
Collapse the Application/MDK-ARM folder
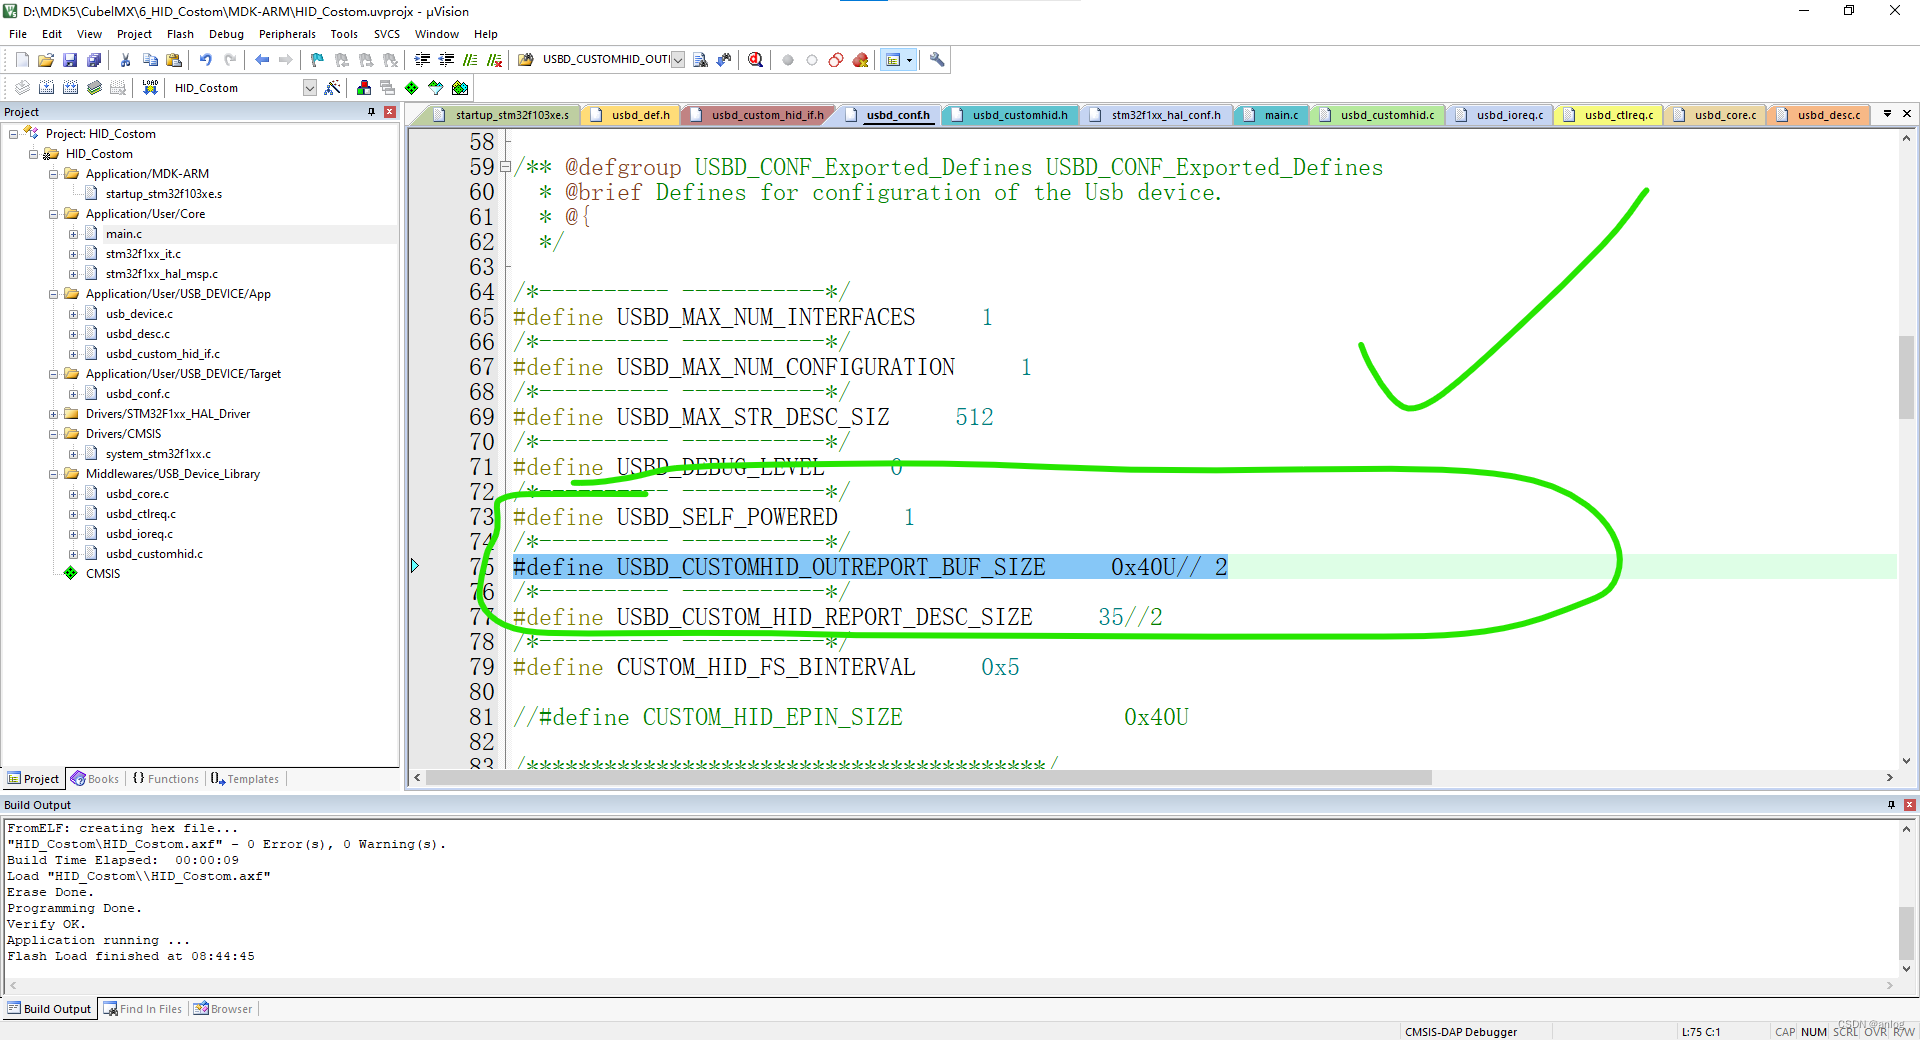pyautogui.click(x=54, y=173)
